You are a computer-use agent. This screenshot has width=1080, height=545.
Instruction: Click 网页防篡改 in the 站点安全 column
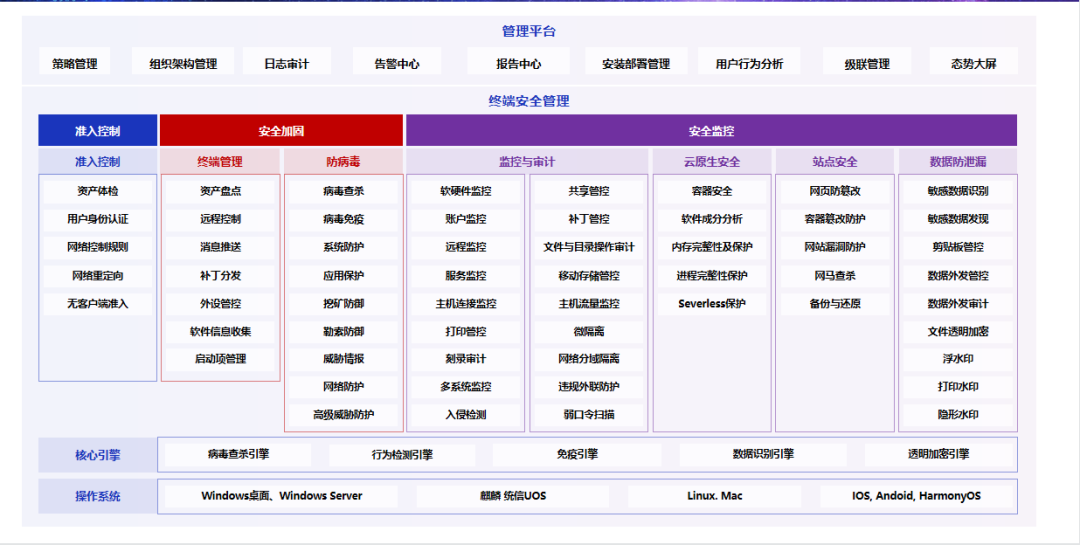835,191
